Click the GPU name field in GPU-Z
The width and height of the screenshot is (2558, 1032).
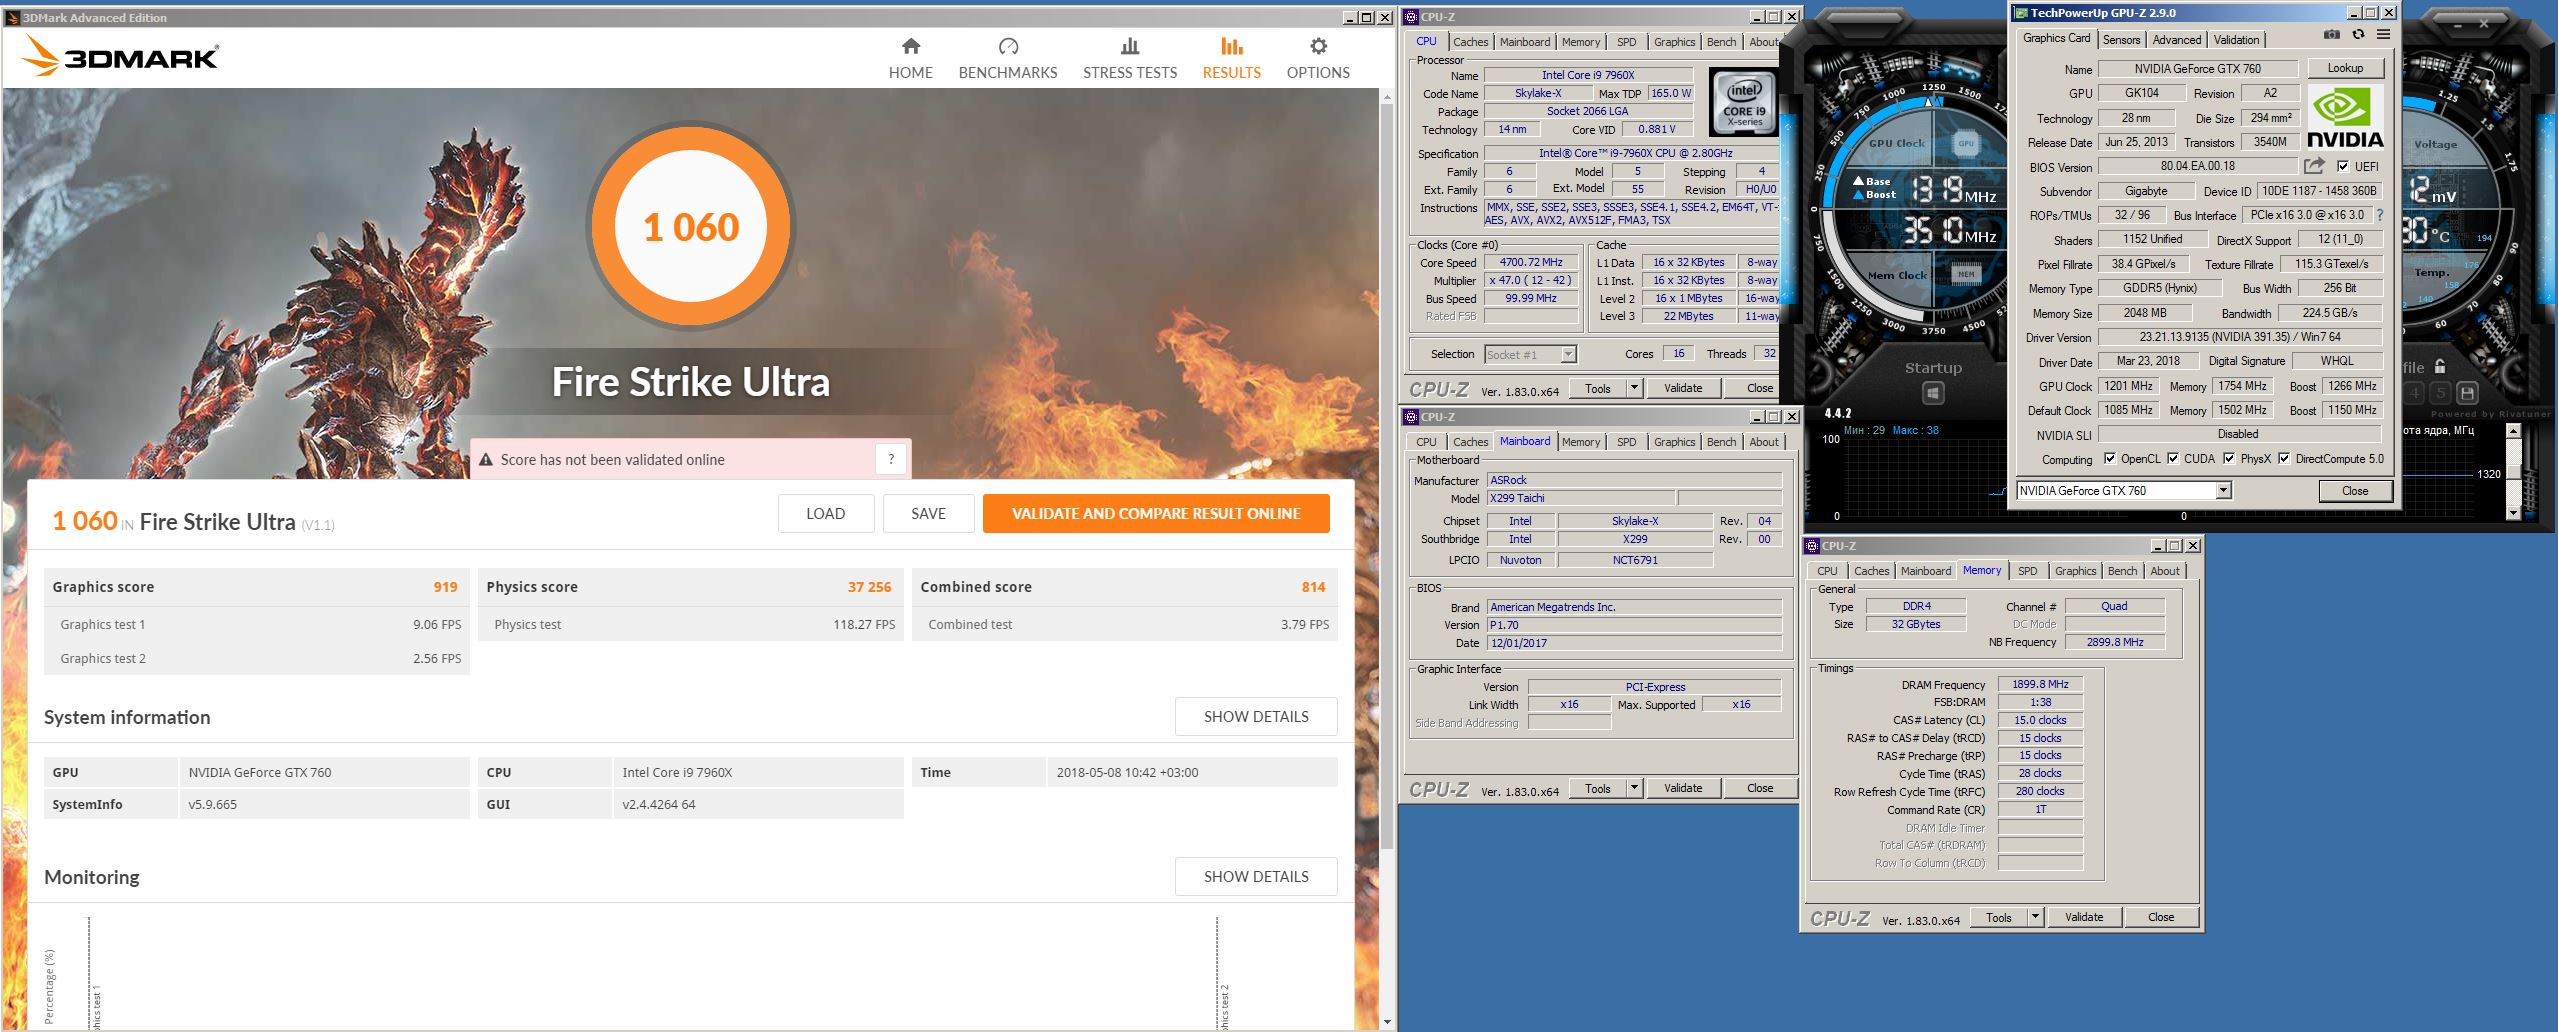(2196, 69)
